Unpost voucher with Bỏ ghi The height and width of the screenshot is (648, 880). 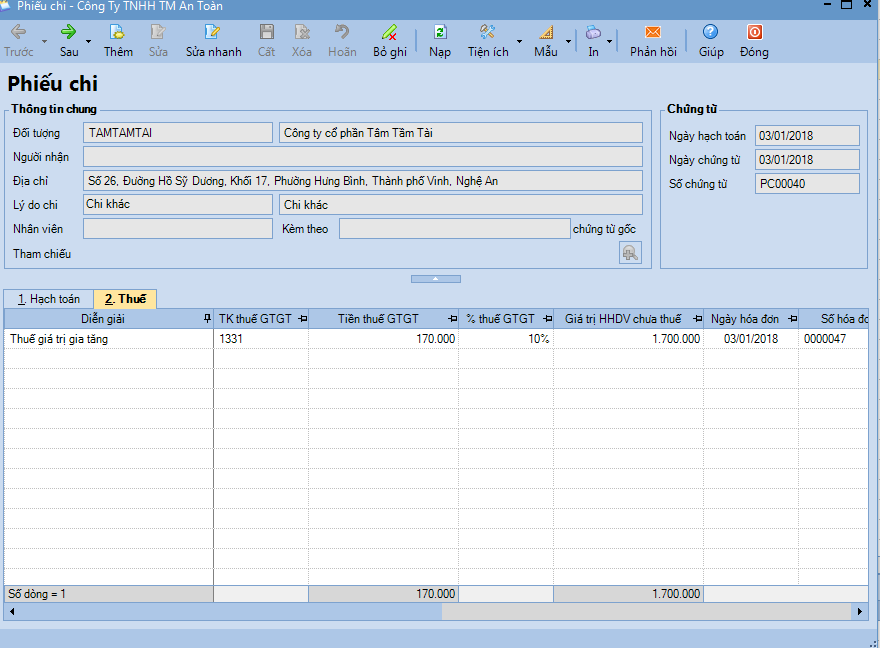click(389, 41)
